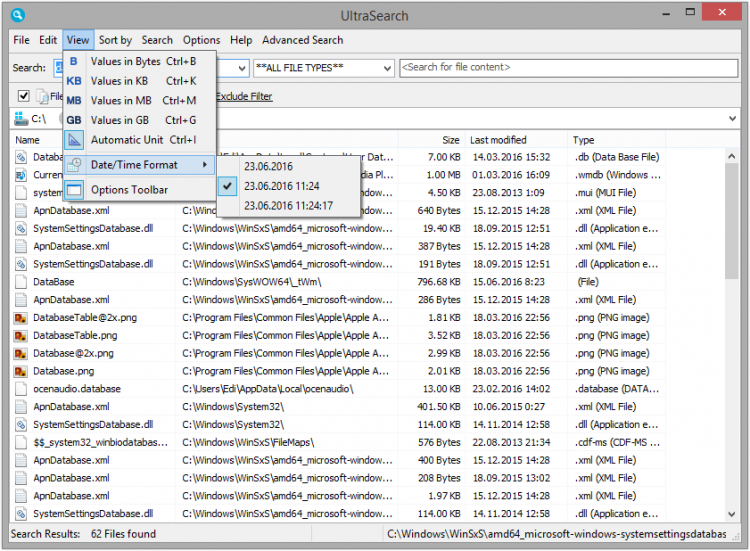Open the Edit menu
The image size is (750, 551).
coord(48,40)
